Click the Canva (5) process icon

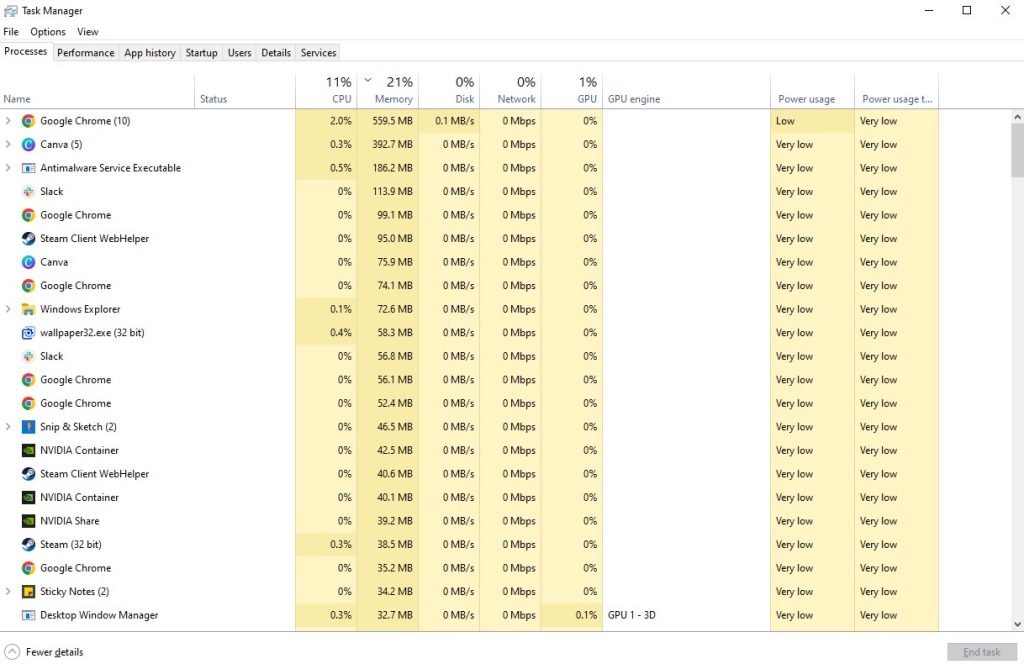28,144
